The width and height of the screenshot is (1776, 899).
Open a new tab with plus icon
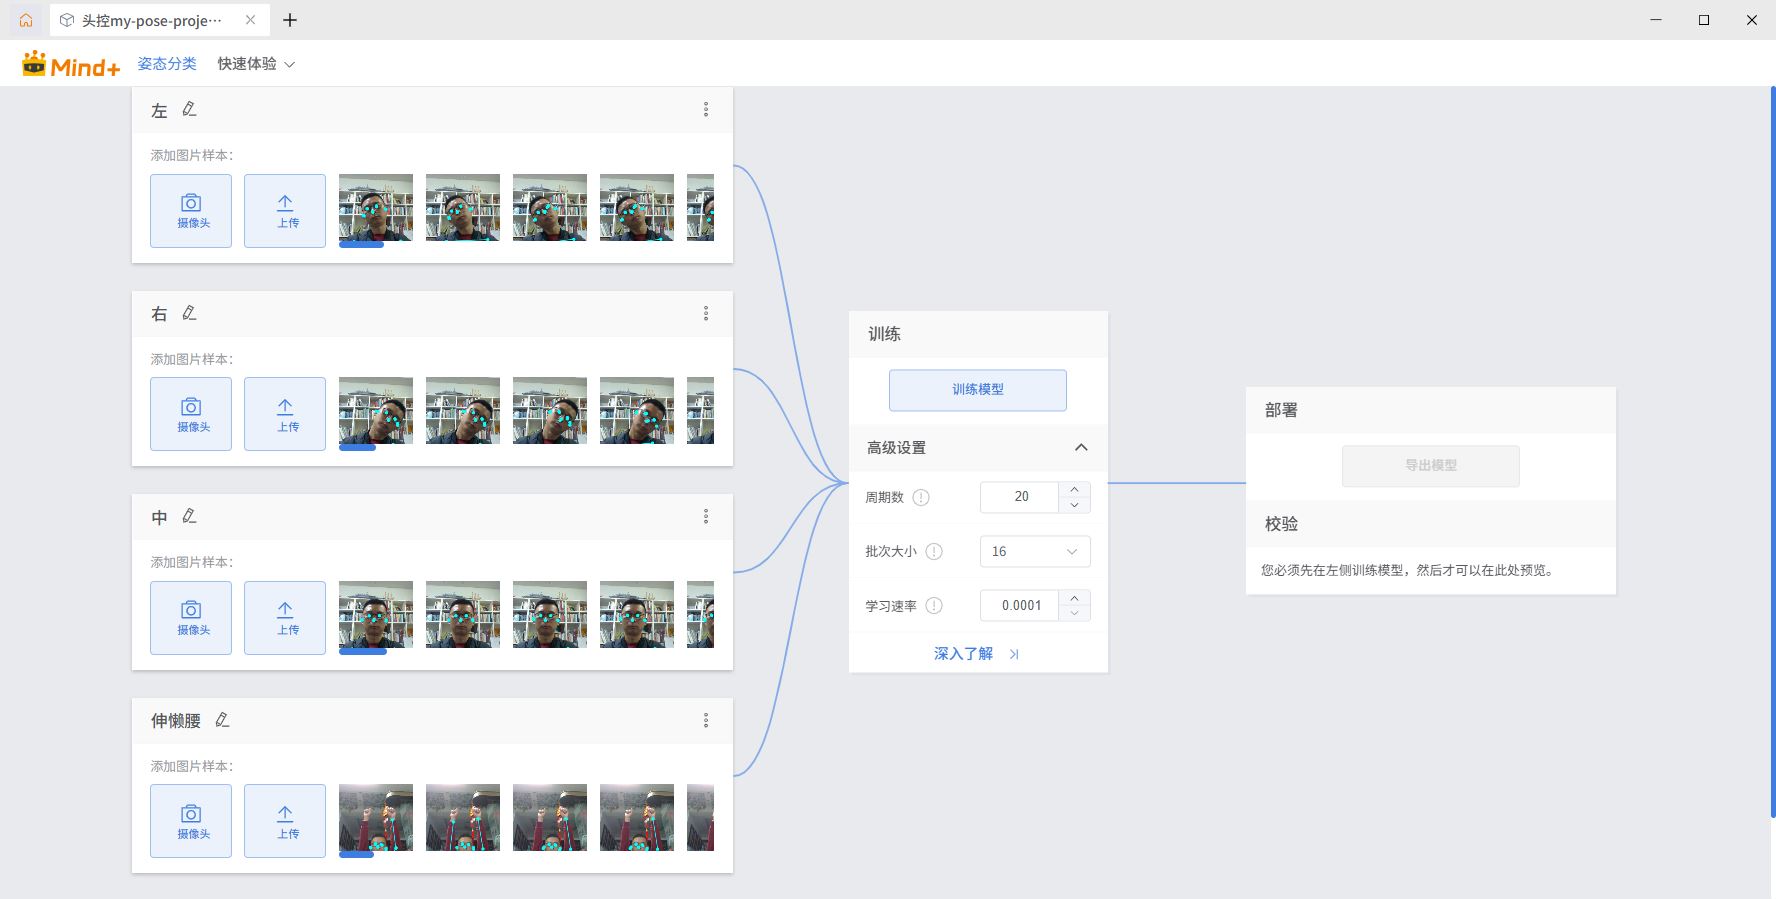click(290, 20)
